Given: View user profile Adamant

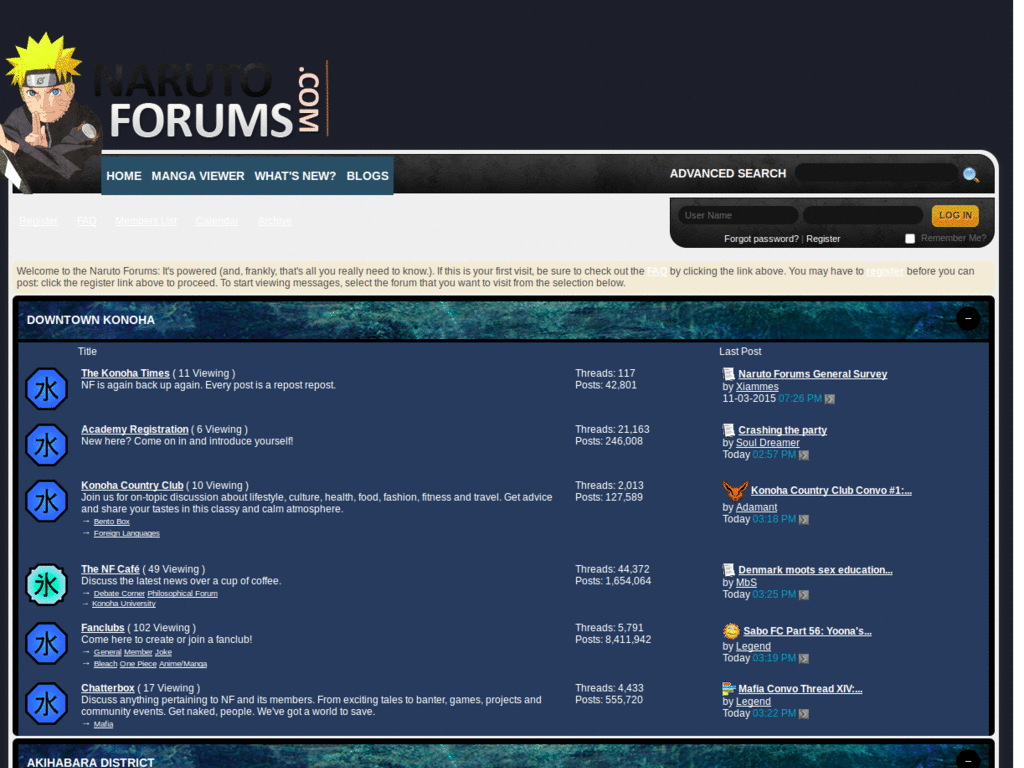Looking at the screenshot, I should [x=756, y=508].
